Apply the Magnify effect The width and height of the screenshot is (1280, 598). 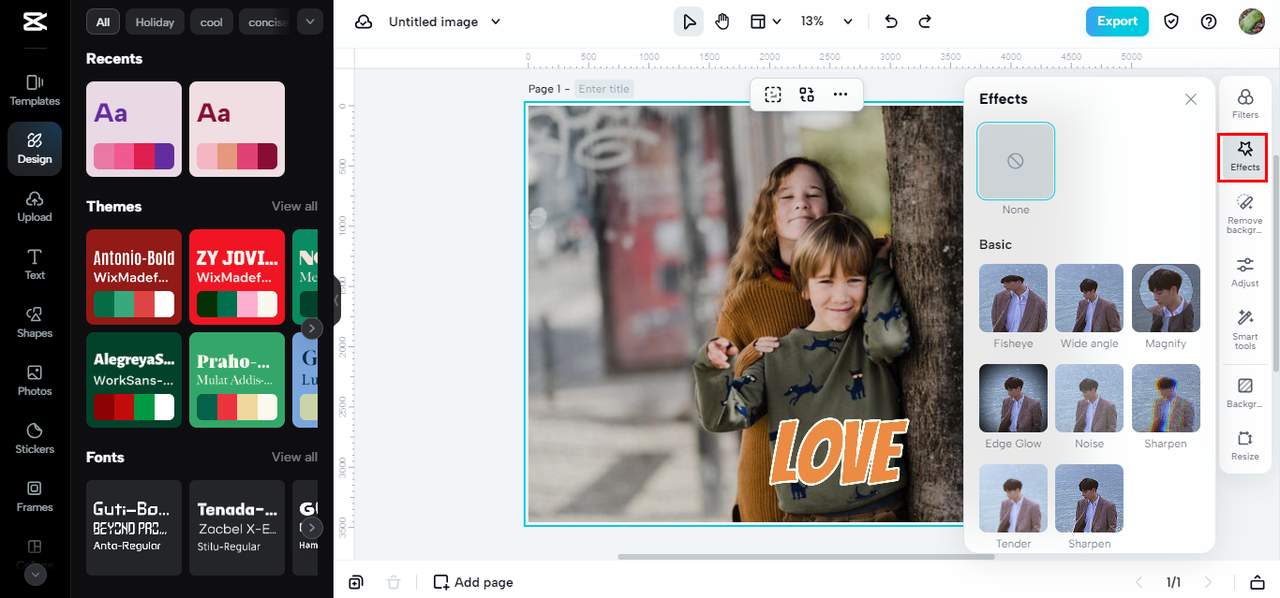point(1166,298)
